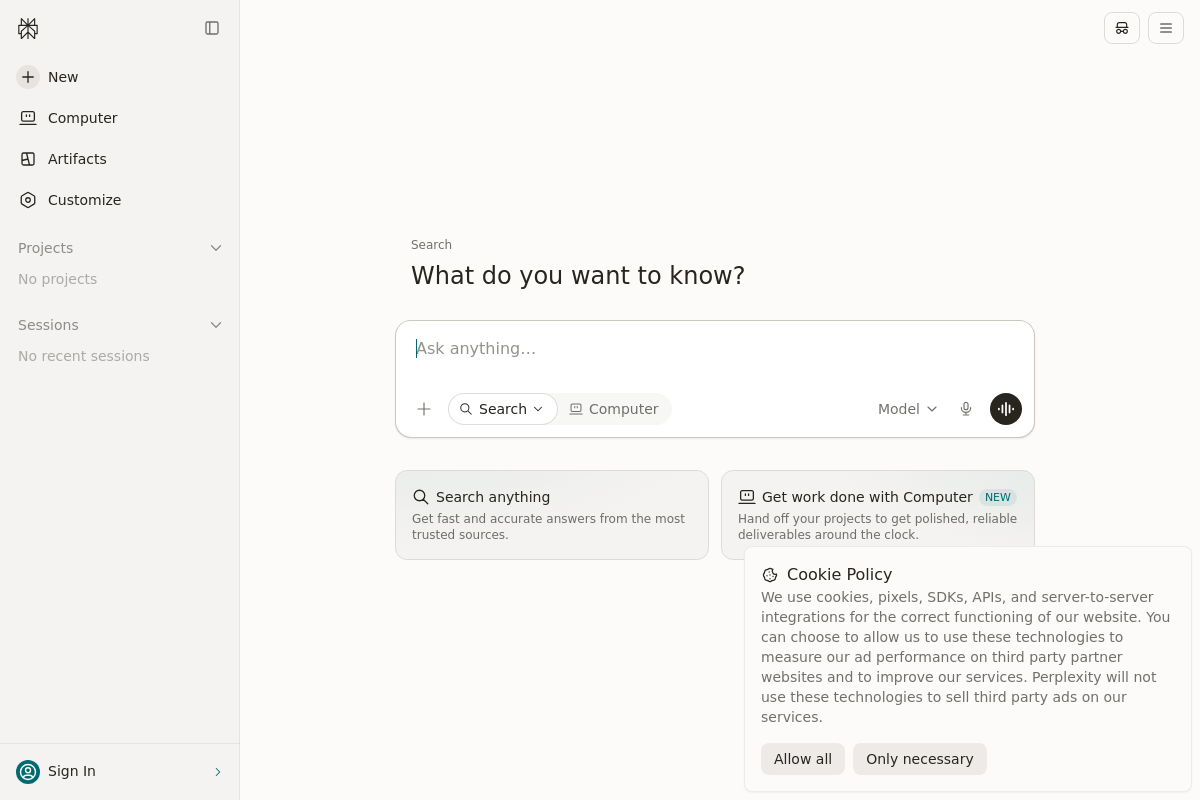Click the NEW badge on Computer card

pos(998,497)
